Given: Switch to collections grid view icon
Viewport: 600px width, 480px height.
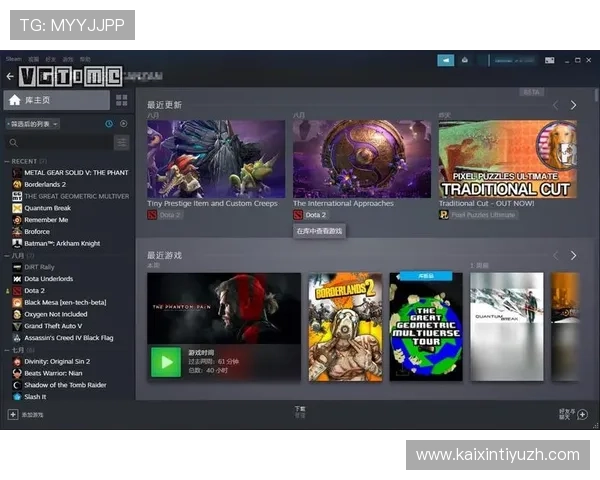Looking at the screenshot, I should [x=121, y=100].
